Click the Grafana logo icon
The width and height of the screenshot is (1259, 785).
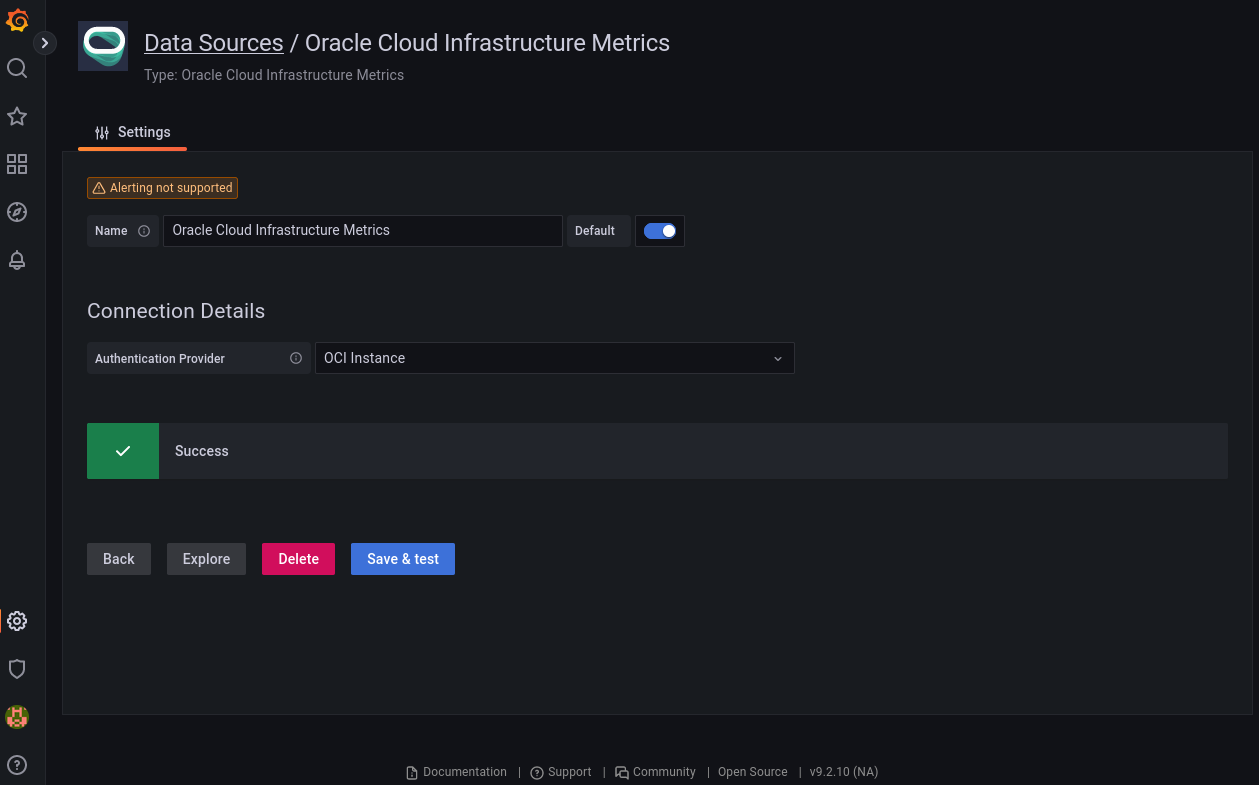[17, 20]
